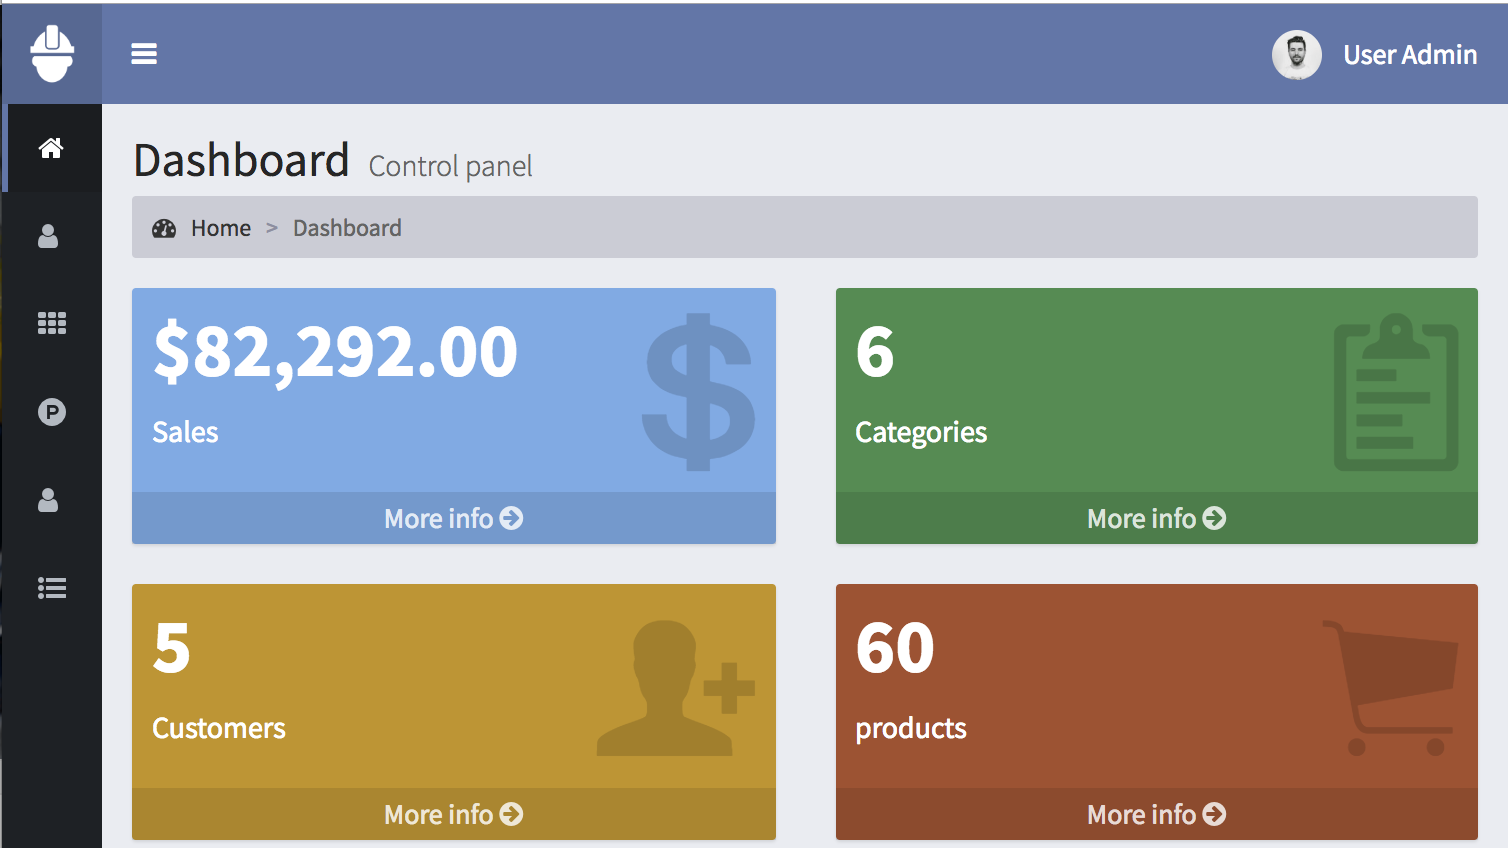The width and height of the screenshot is (1508, 848).
Task: Toggle the hamburger sidebar menu
Action: click(x=144, y=54)
